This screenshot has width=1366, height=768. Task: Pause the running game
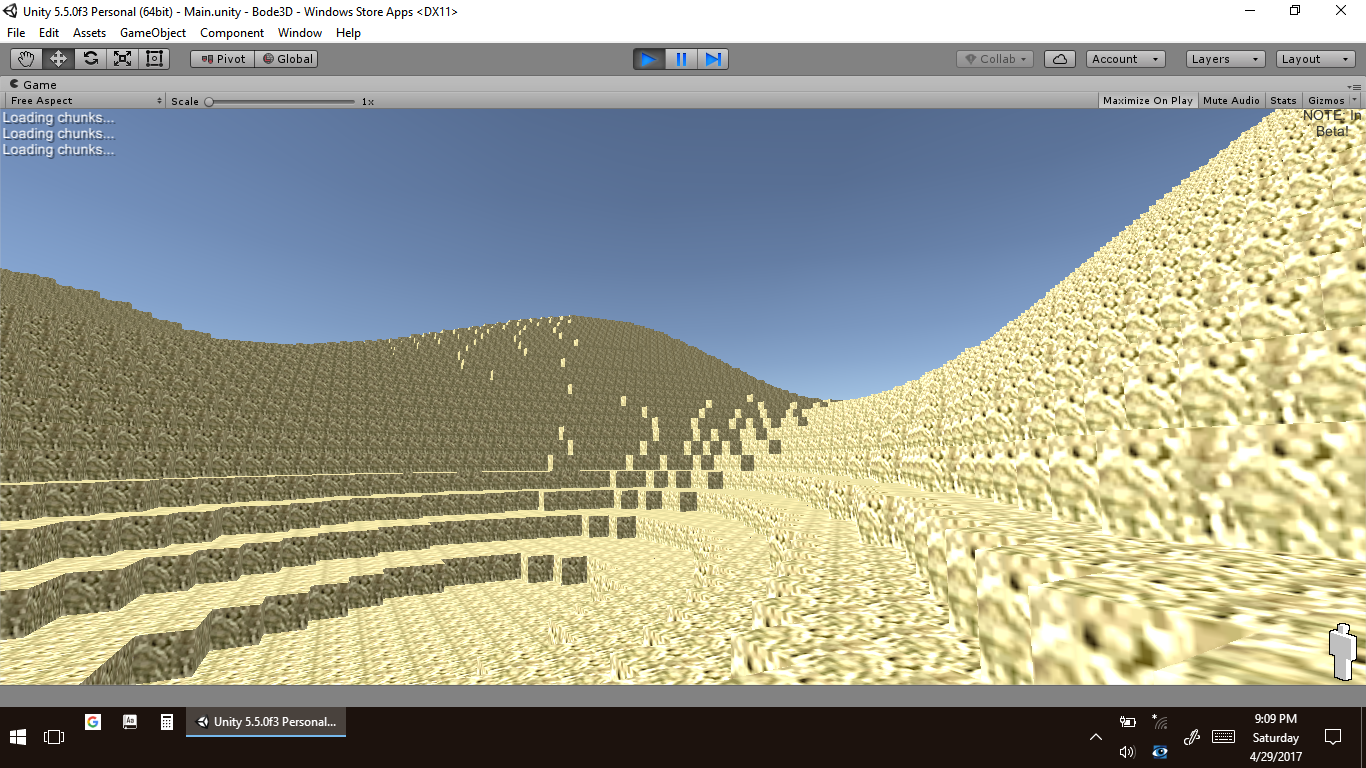[x=681, y=59]
